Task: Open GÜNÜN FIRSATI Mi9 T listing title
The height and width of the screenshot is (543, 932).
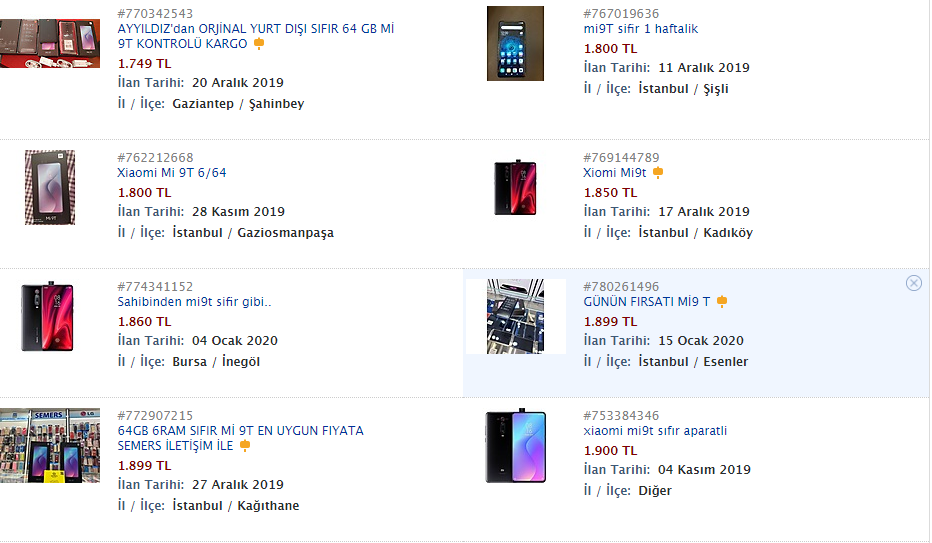Action: tap(646, 302)
